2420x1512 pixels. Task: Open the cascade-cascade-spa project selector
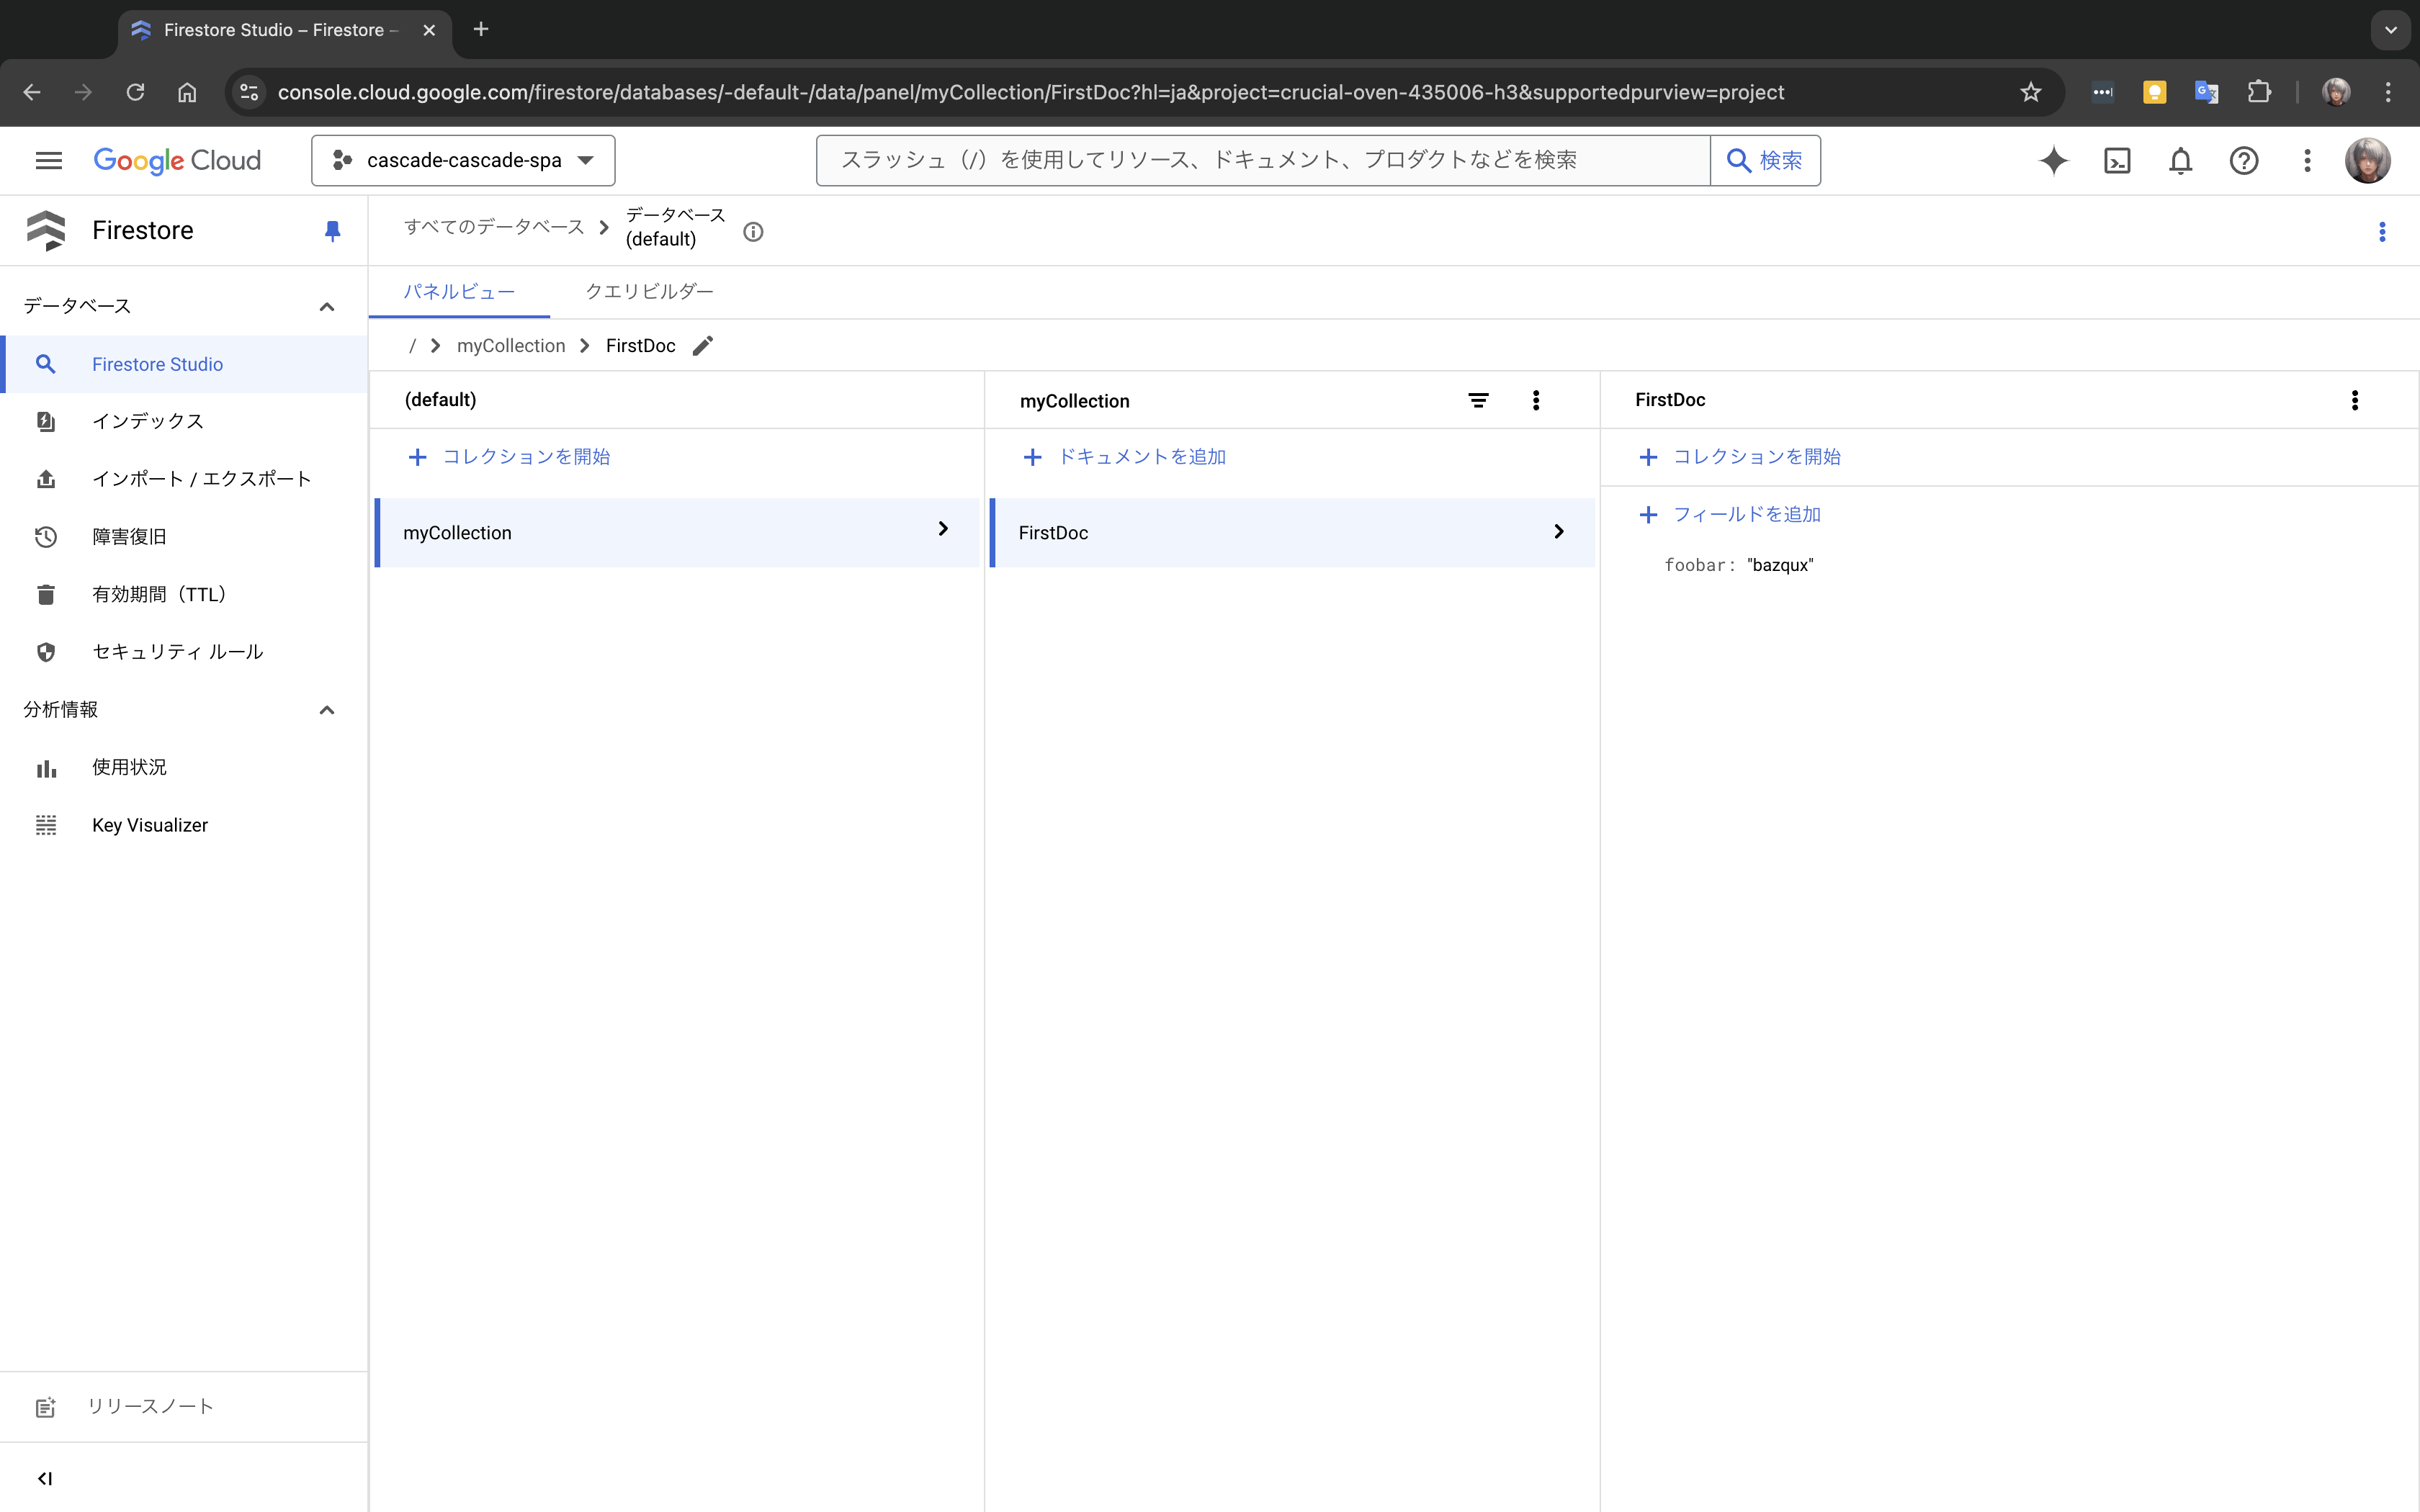463,161
